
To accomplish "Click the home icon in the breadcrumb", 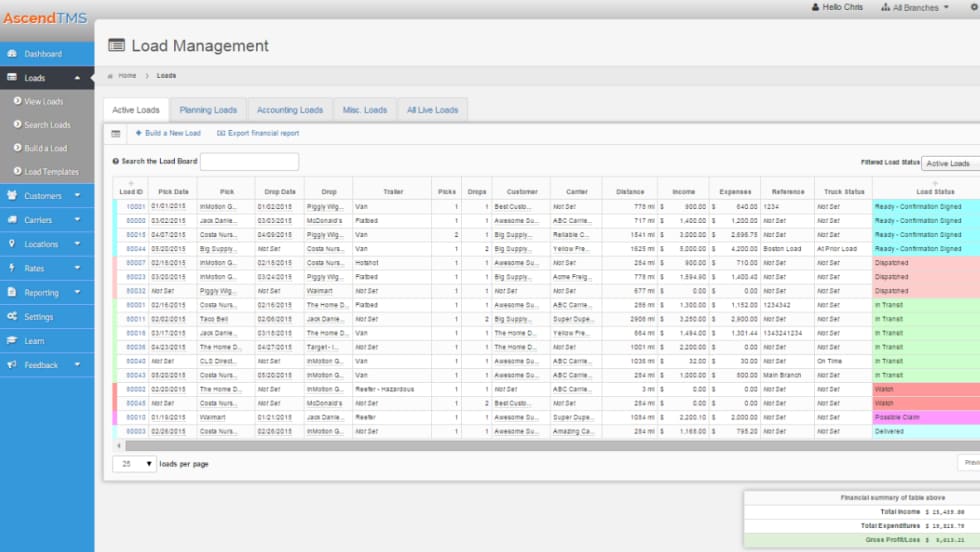I will point(110,76).
